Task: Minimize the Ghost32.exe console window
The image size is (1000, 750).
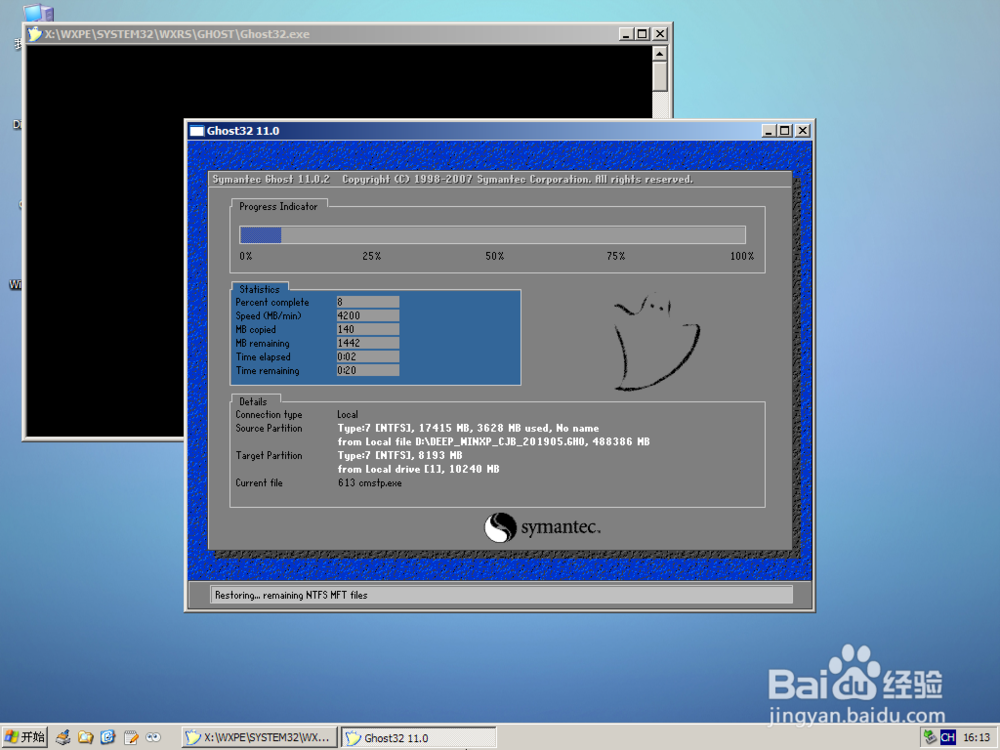Action: point(626,34)
